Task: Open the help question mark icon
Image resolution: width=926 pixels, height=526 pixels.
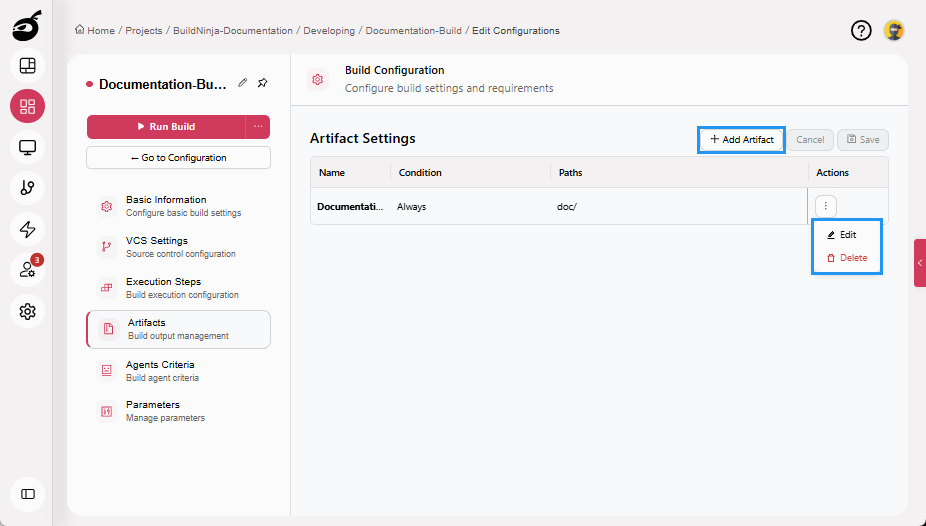Action: coord(861,30)
